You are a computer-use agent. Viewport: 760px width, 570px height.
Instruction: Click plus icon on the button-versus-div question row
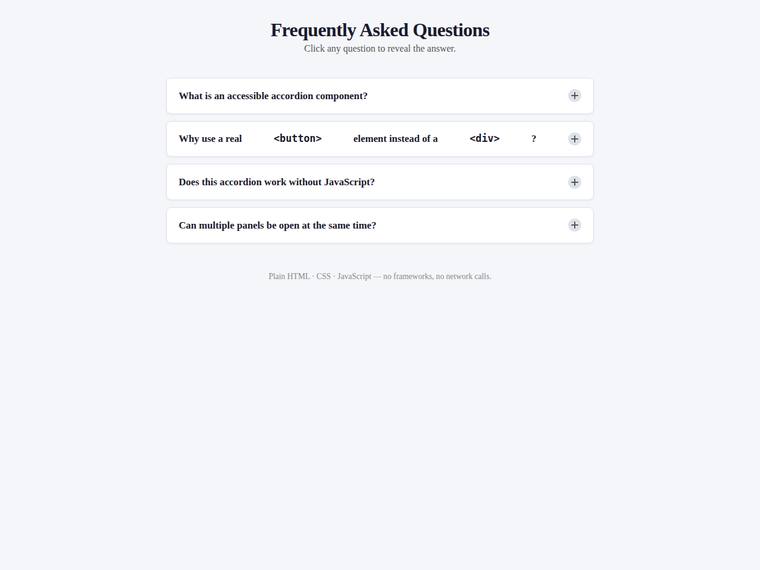tap(574, 139)
